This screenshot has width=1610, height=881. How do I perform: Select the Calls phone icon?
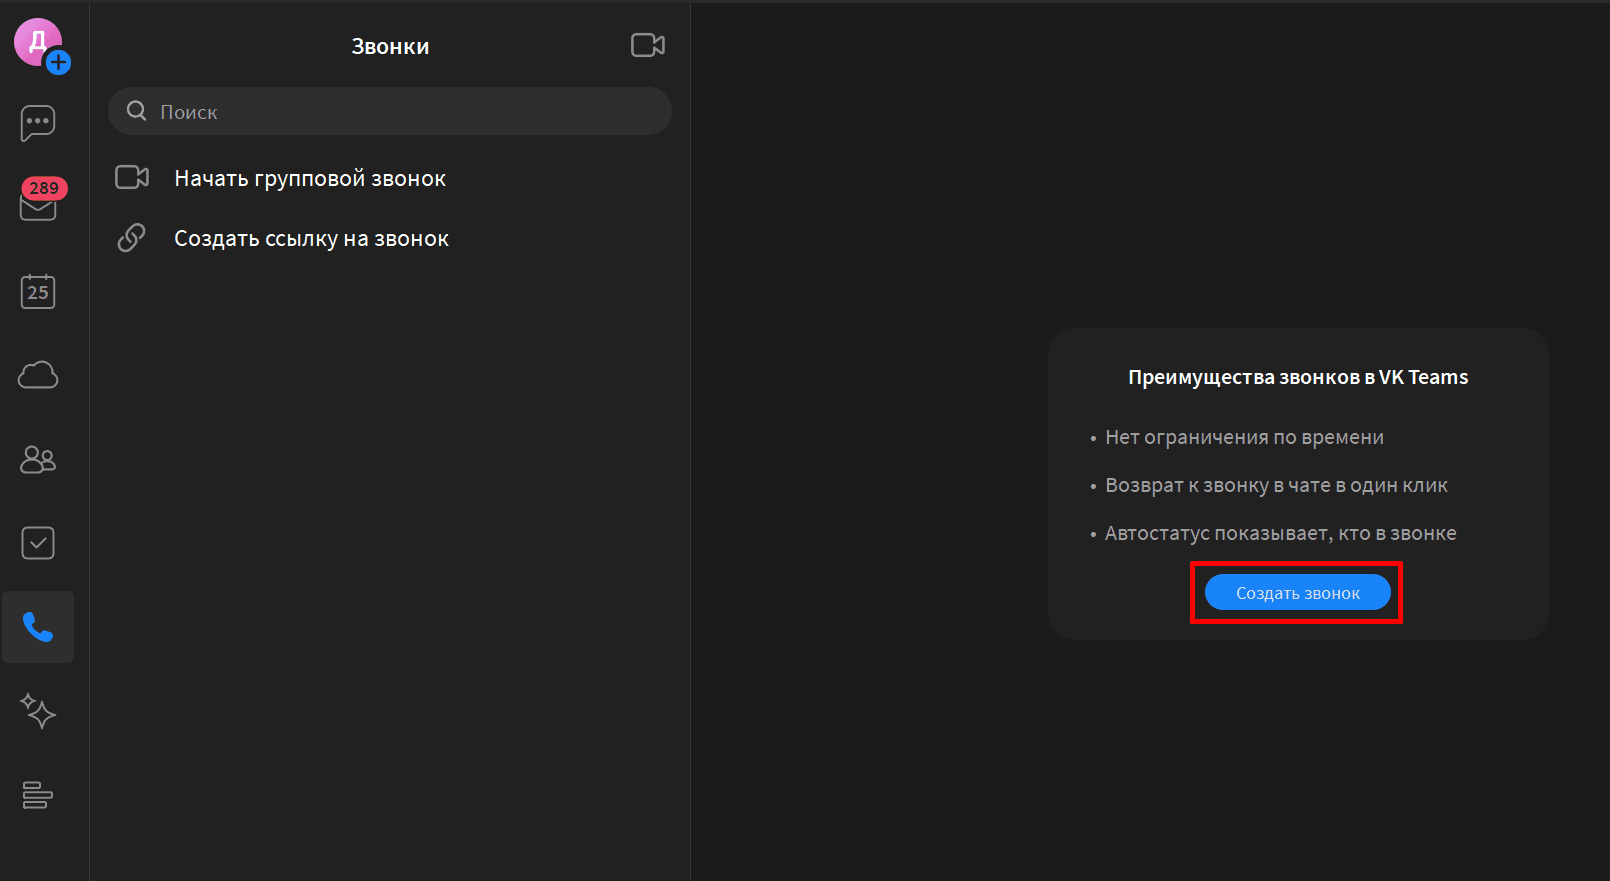[38, 627]
